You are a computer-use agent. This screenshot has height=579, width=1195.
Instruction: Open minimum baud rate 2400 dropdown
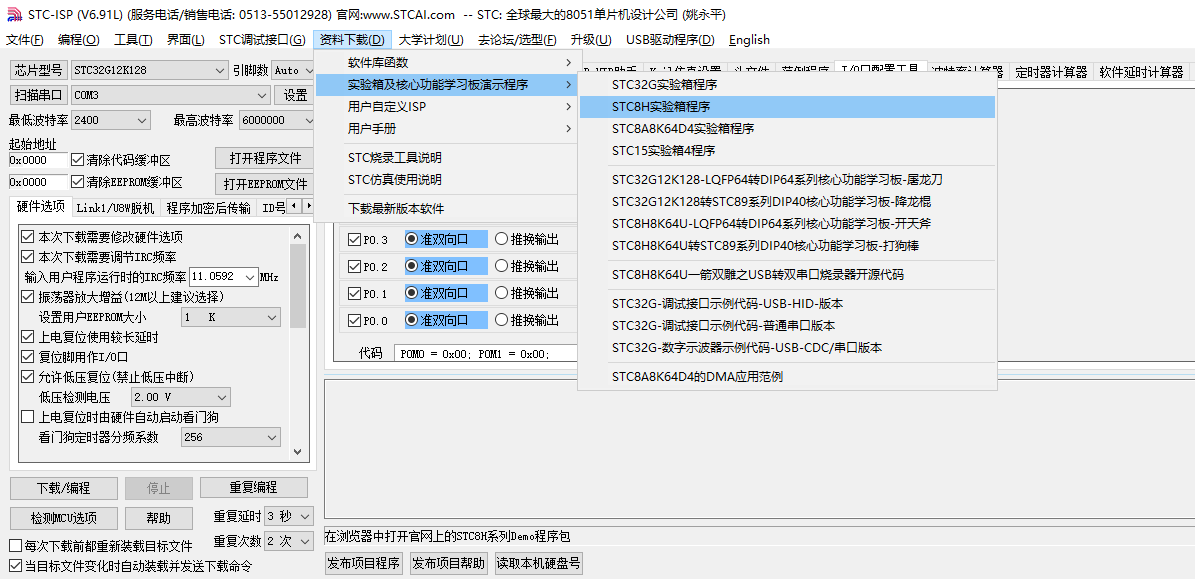[111, 120]
